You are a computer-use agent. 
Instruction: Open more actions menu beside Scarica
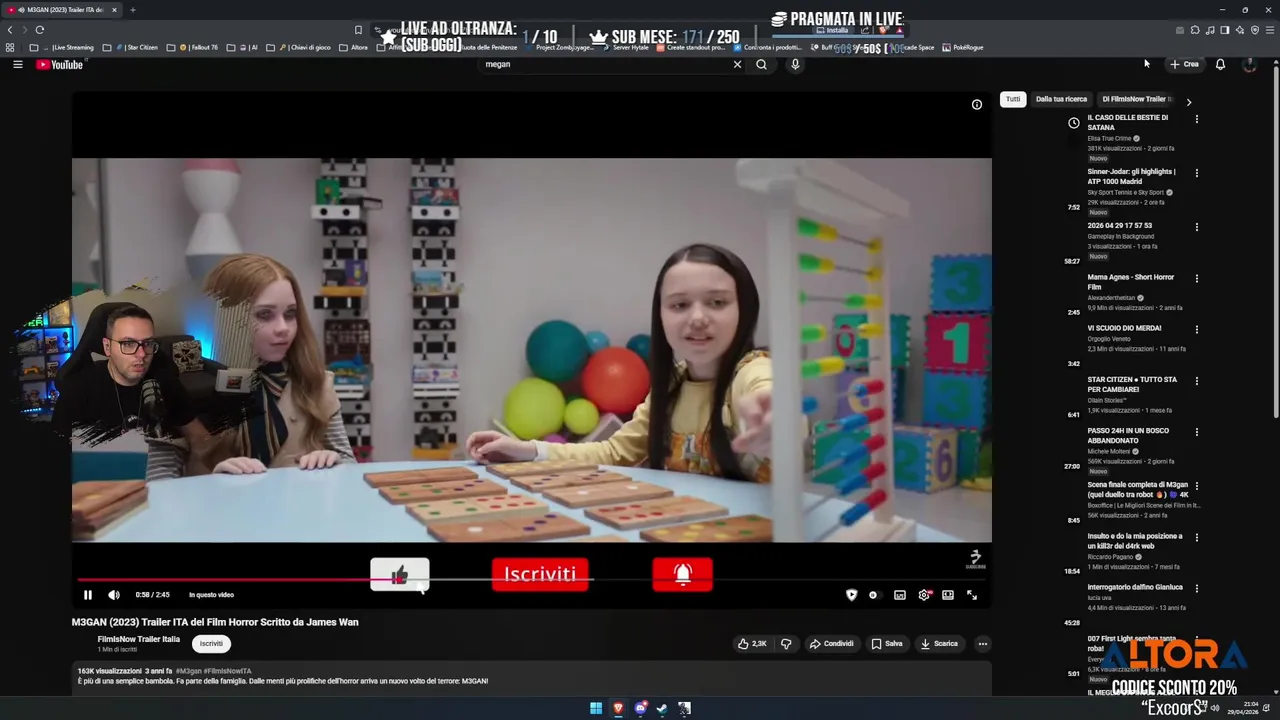click(983, 644)
